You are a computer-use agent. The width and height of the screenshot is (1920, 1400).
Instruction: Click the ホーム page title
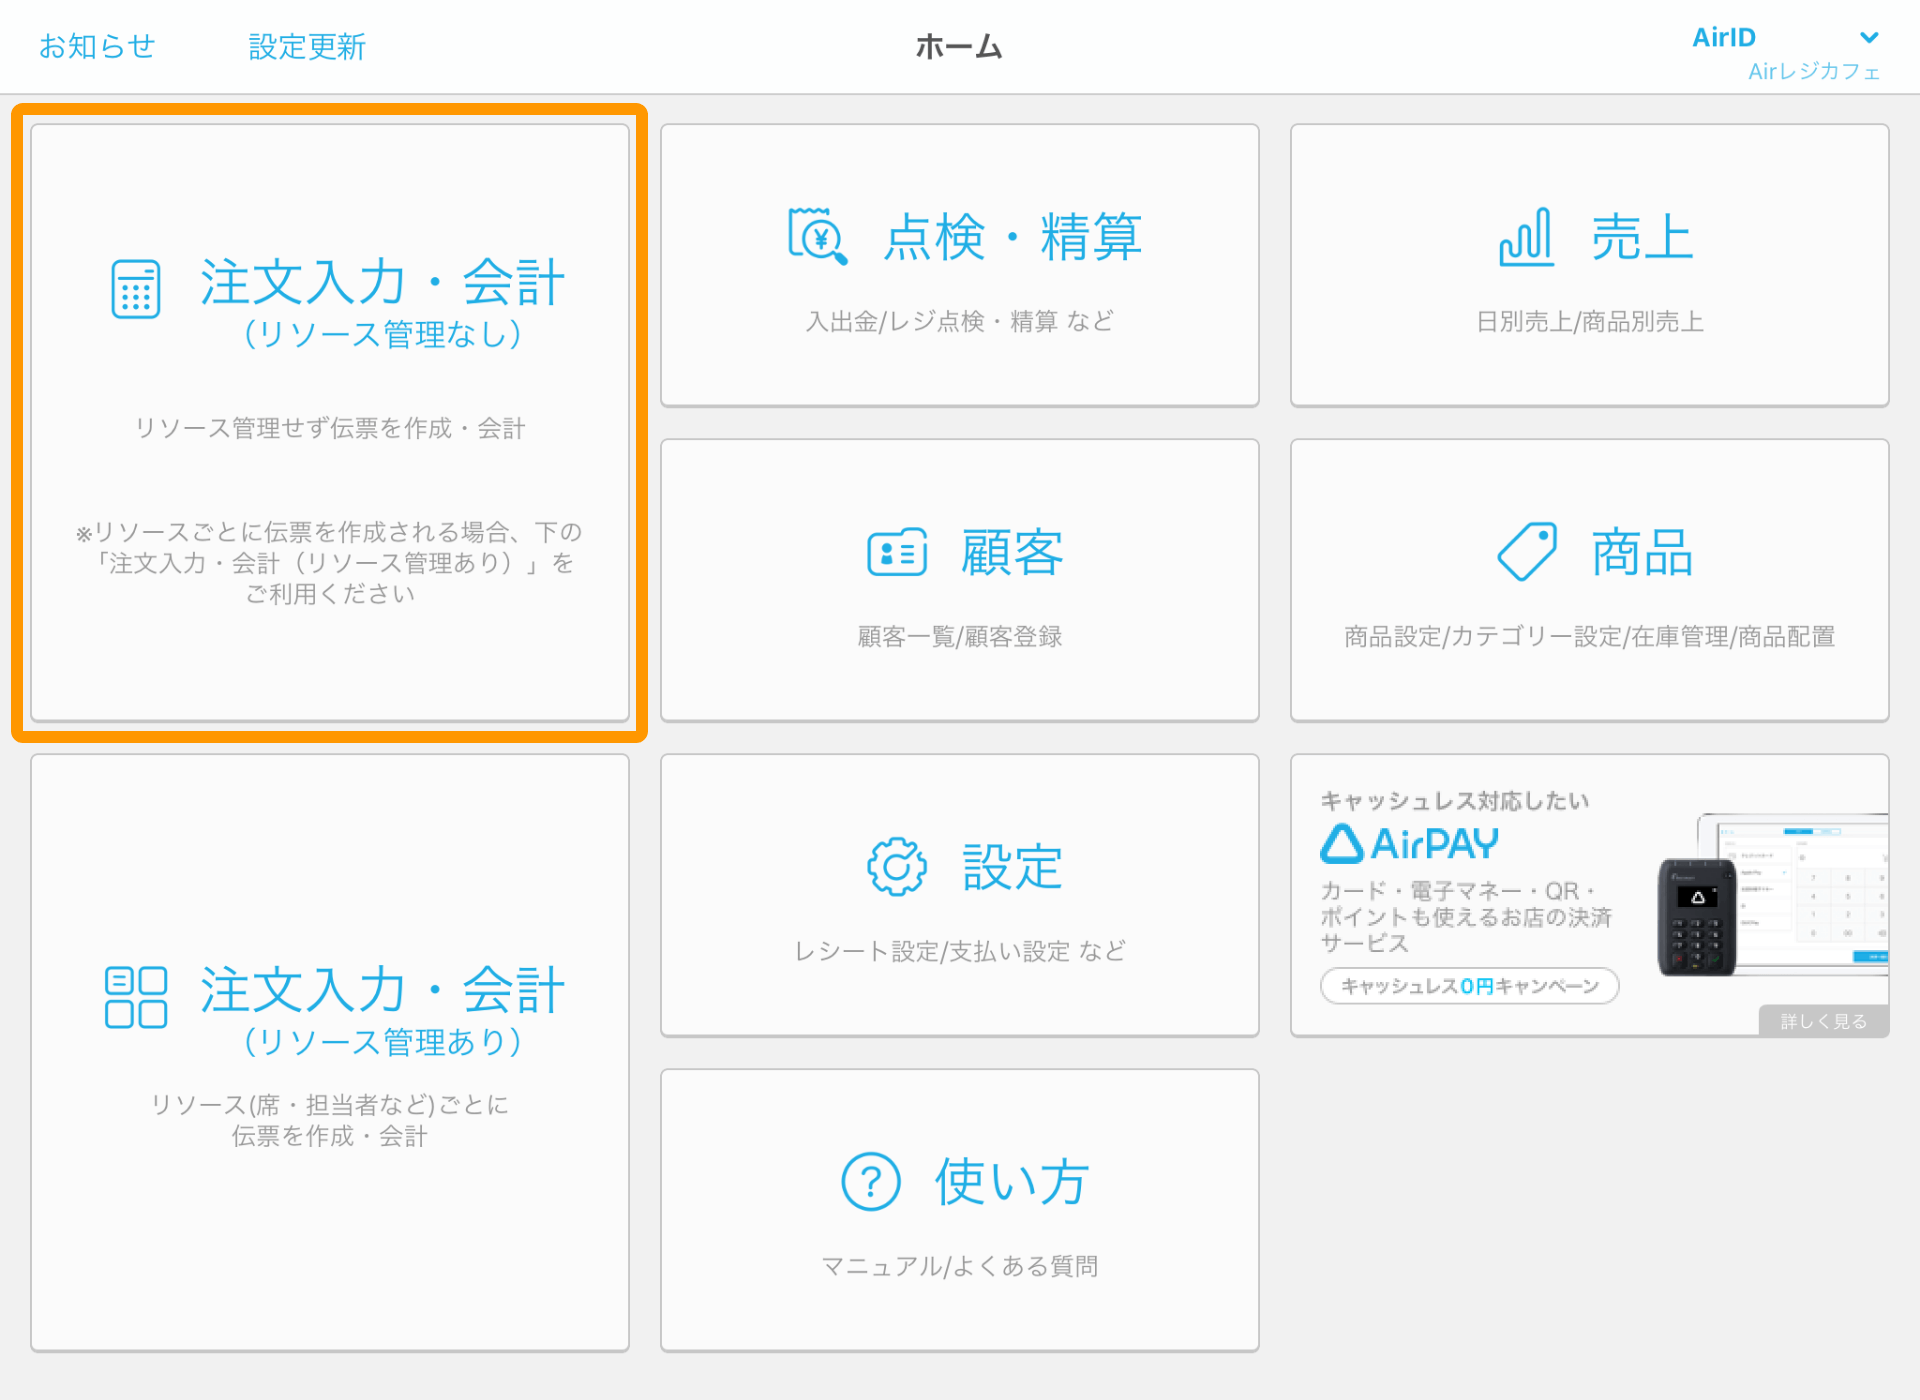point(959,46)
